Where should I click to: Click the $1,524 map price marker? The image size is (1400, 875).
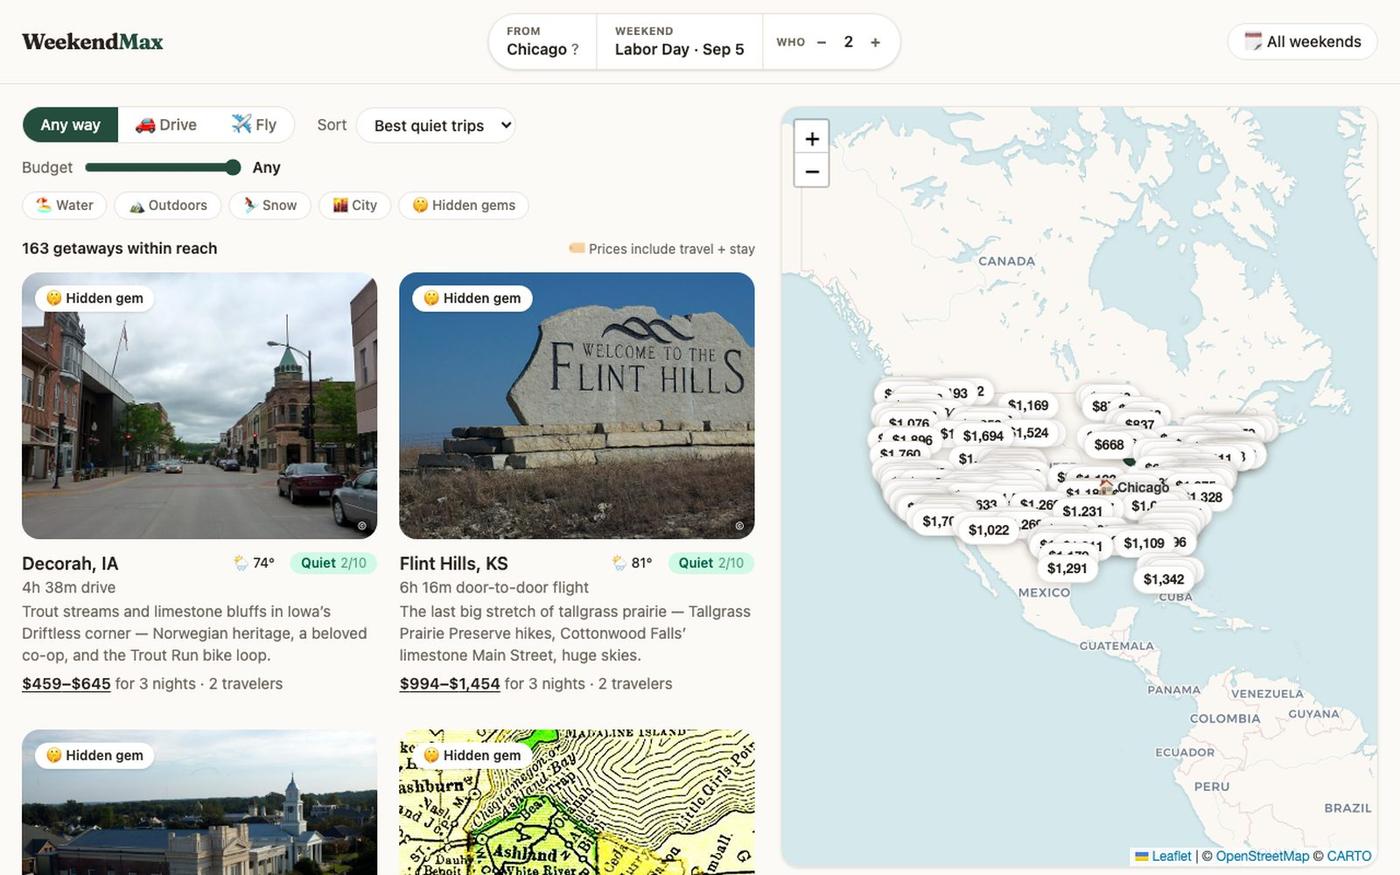1031,433
